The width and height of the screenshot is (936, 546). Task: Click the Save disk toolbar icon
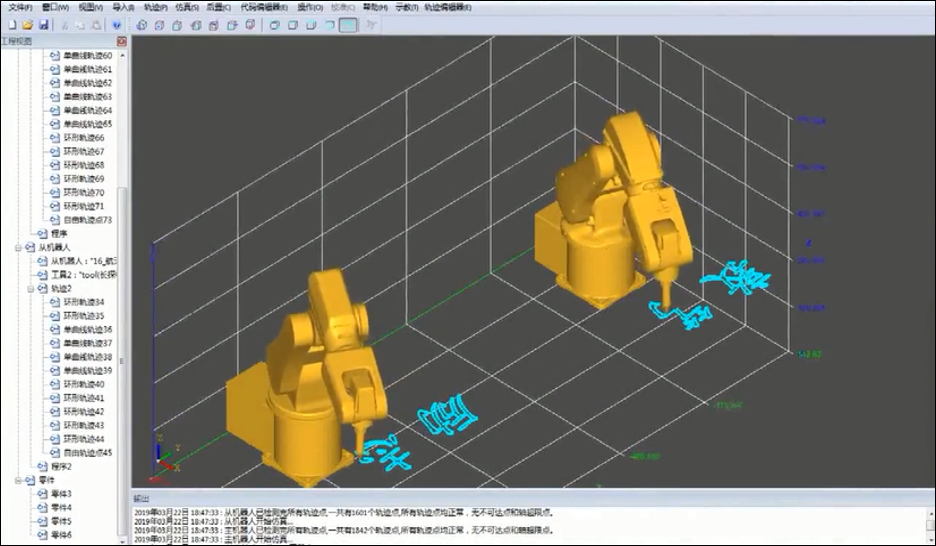[44, 24]
